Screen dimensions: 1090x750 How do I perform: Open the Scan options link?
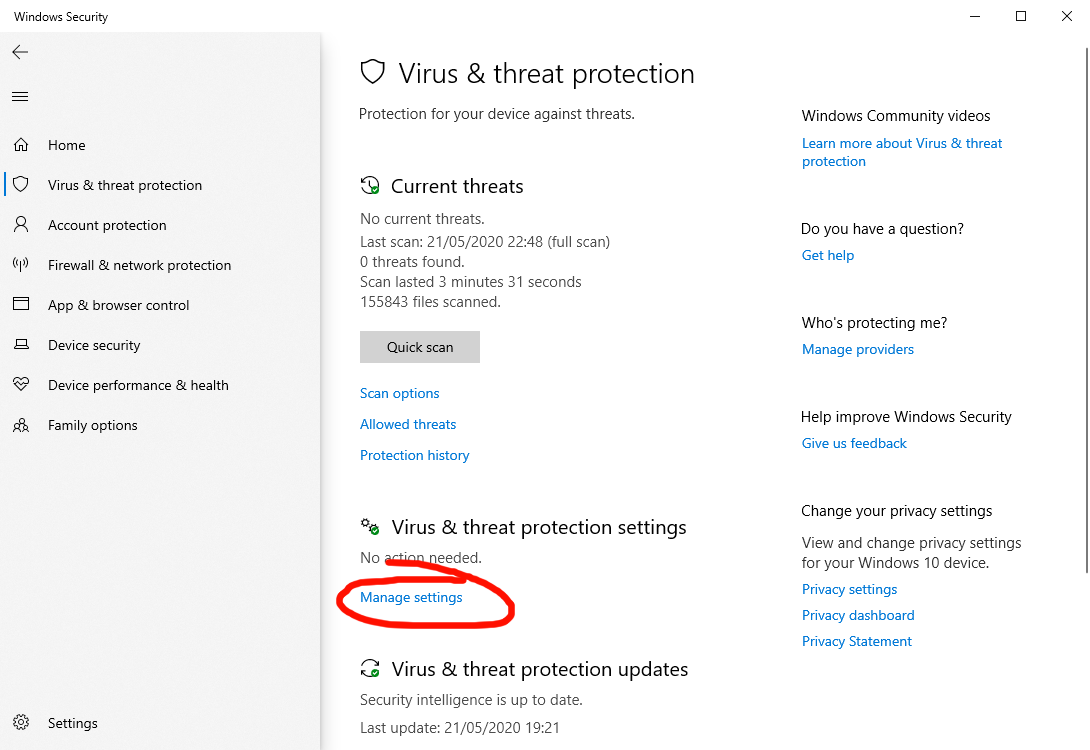[x=400, y=393]
